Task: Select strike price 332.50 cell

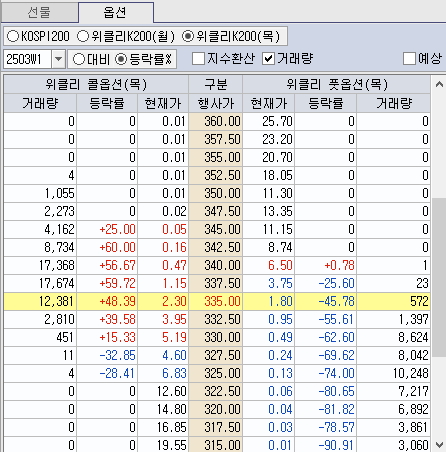Action: [x=216, y=319]
